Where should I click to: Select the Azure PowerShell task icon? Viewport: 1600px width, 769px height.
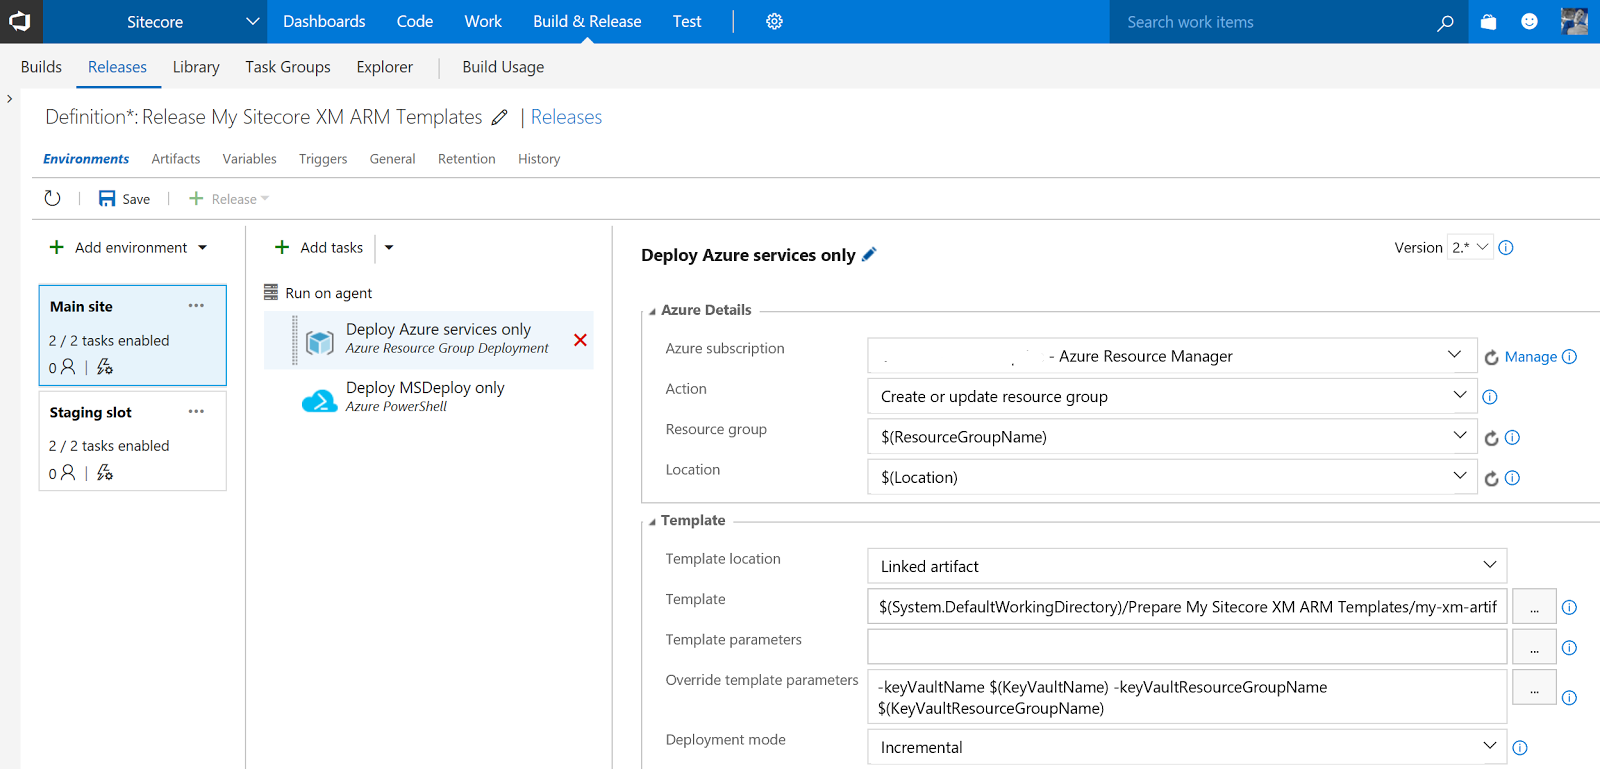(319, 400)
